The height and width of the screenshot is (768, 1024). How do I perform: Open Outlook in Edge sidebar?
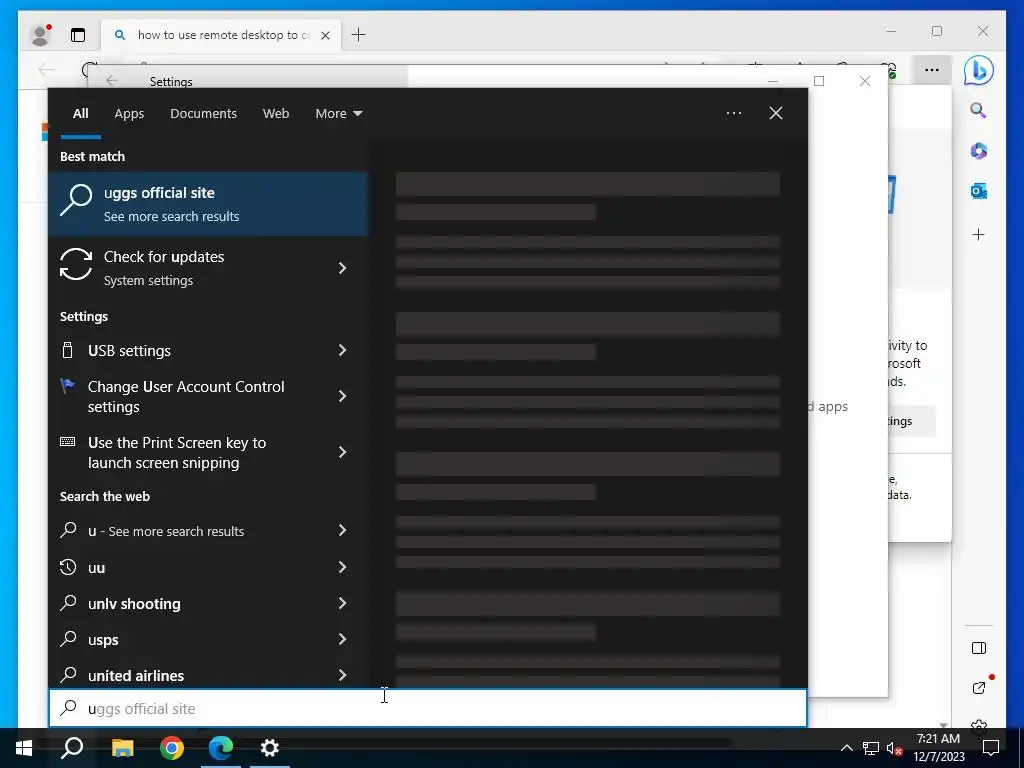coord(978,191)
